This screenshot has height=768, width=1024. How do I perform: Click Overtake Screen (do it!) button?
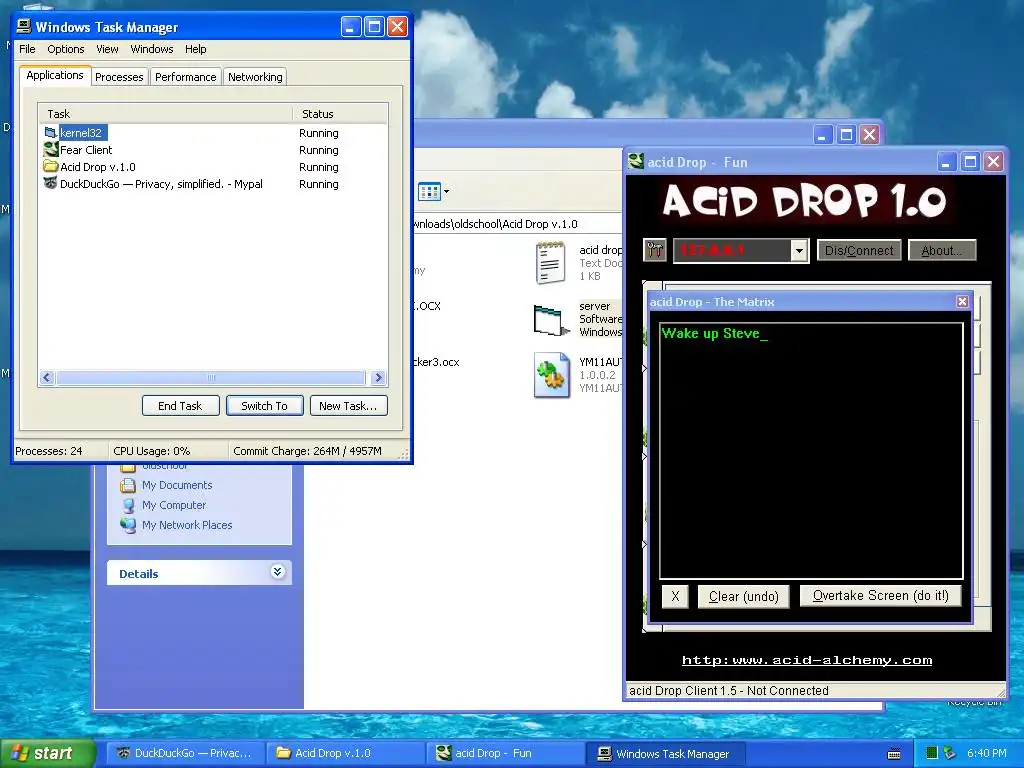(880, 596)
